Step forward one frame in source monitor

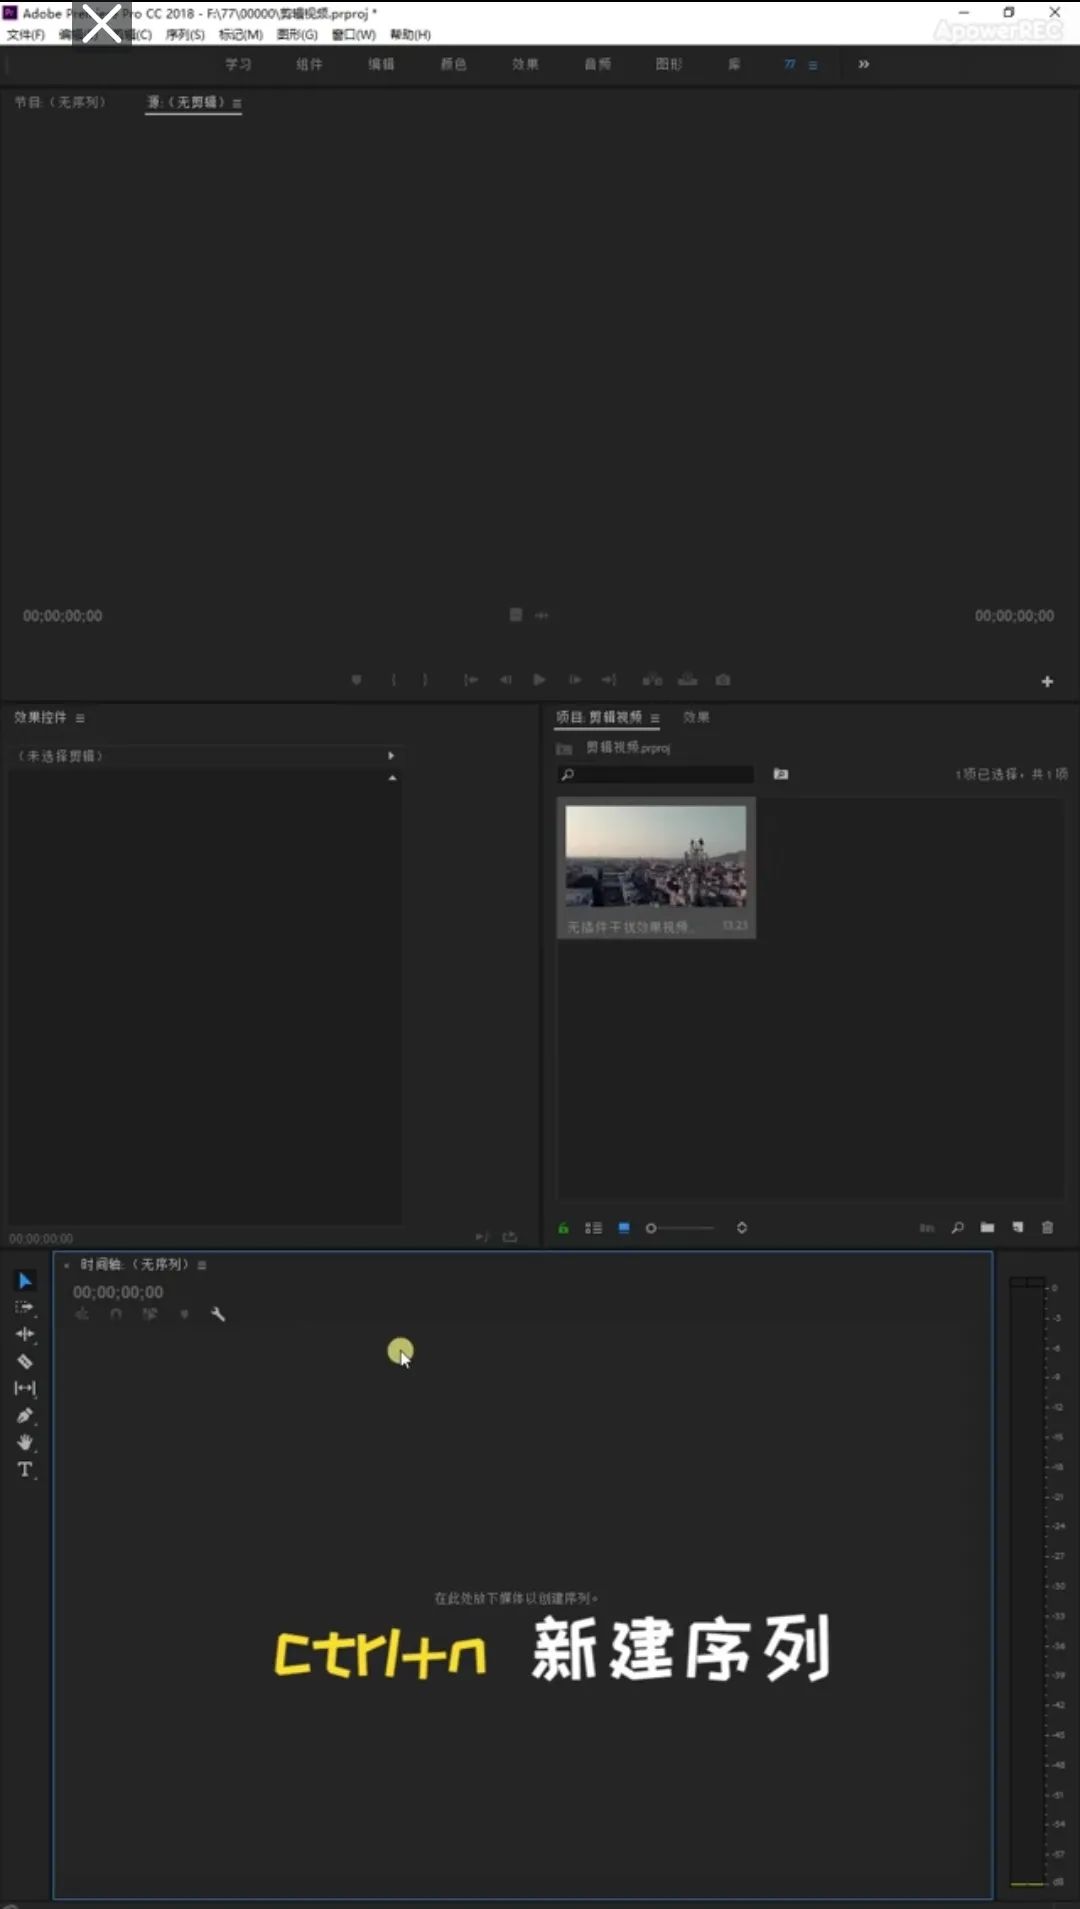point(575,680)
